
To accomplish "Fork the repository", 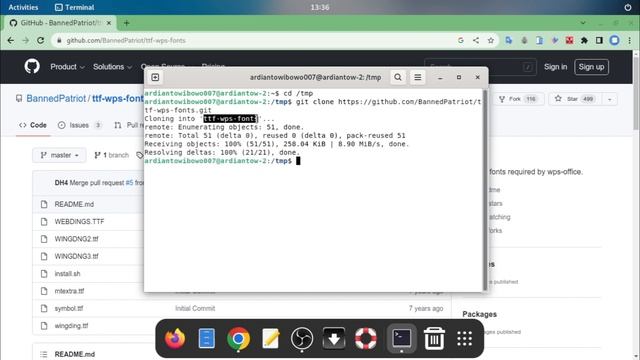I will [517, 99].
